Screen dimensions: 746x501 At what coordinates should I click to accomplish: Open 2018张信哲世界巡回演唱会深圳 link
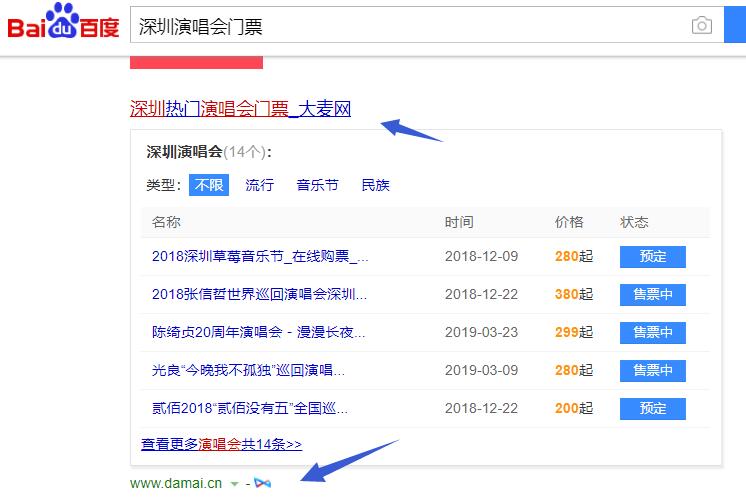pos(259,295)
